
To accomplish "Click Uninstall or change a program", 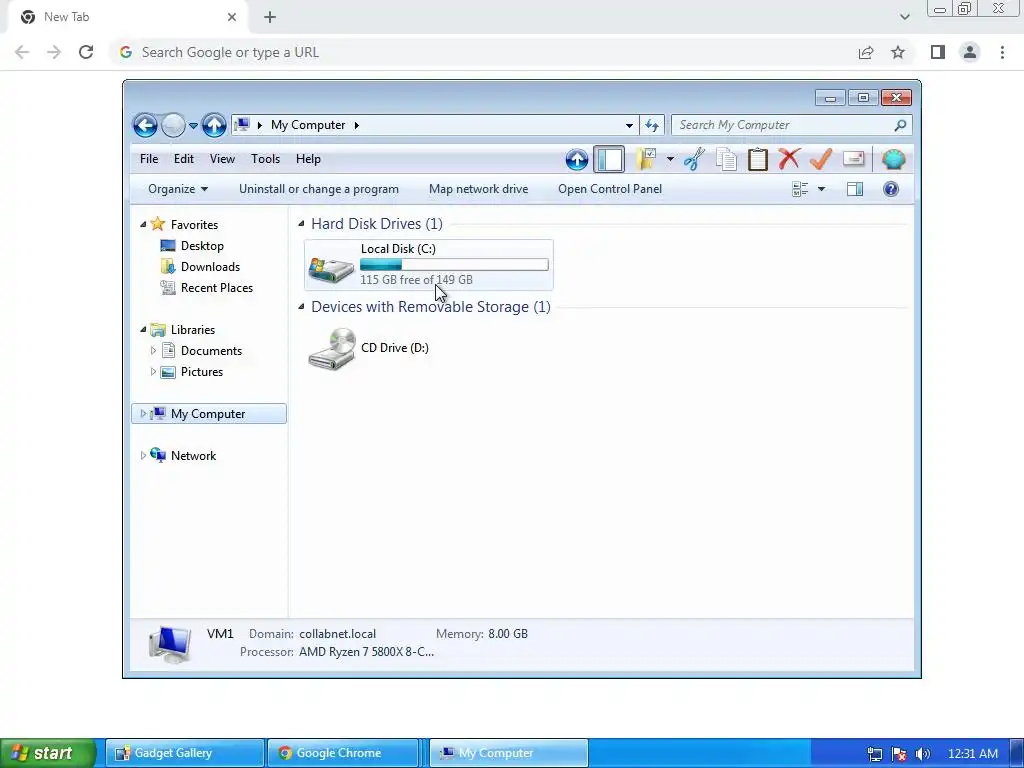I will point(319,189).
